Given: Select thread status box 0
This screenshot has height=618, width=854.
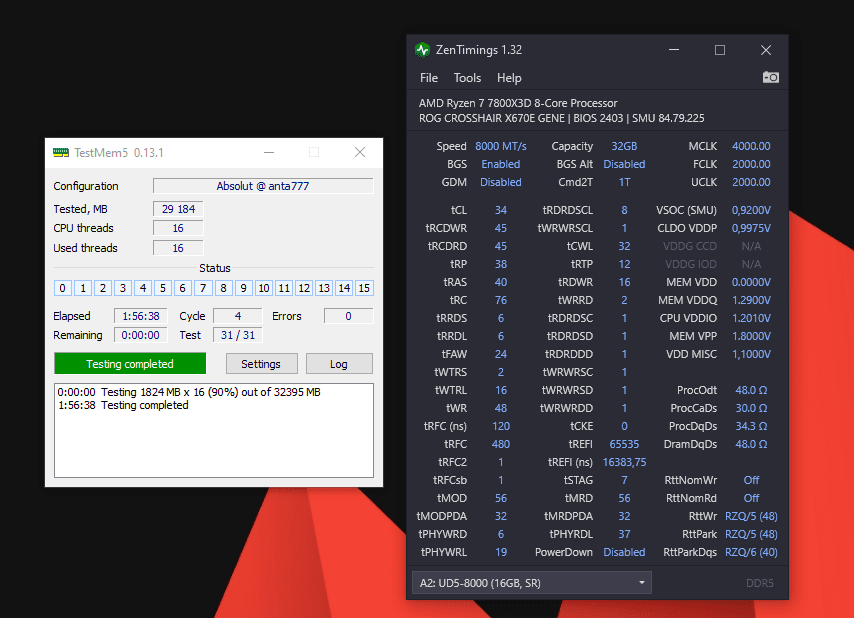Looking at the screenshot, I should click(x=63, y=288).
